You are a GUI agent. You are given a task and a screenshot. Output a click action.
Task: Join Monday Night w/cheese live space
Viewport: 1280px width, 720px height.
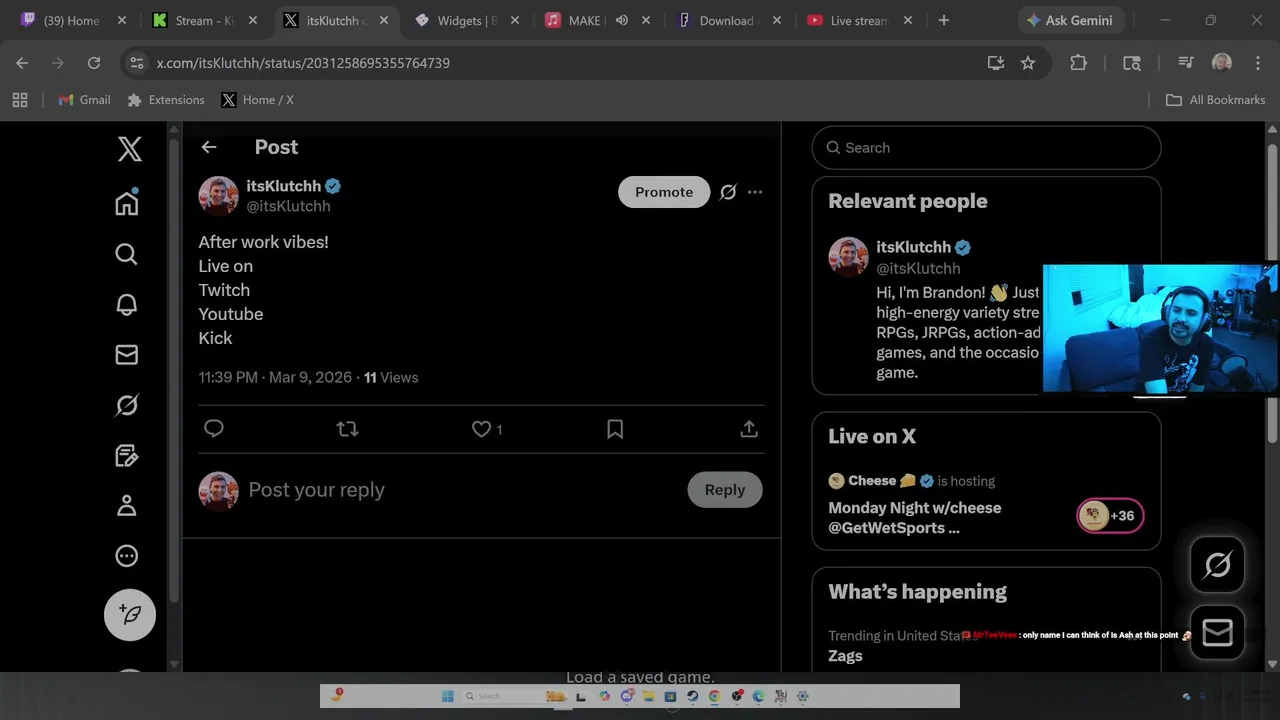[915, 517]
